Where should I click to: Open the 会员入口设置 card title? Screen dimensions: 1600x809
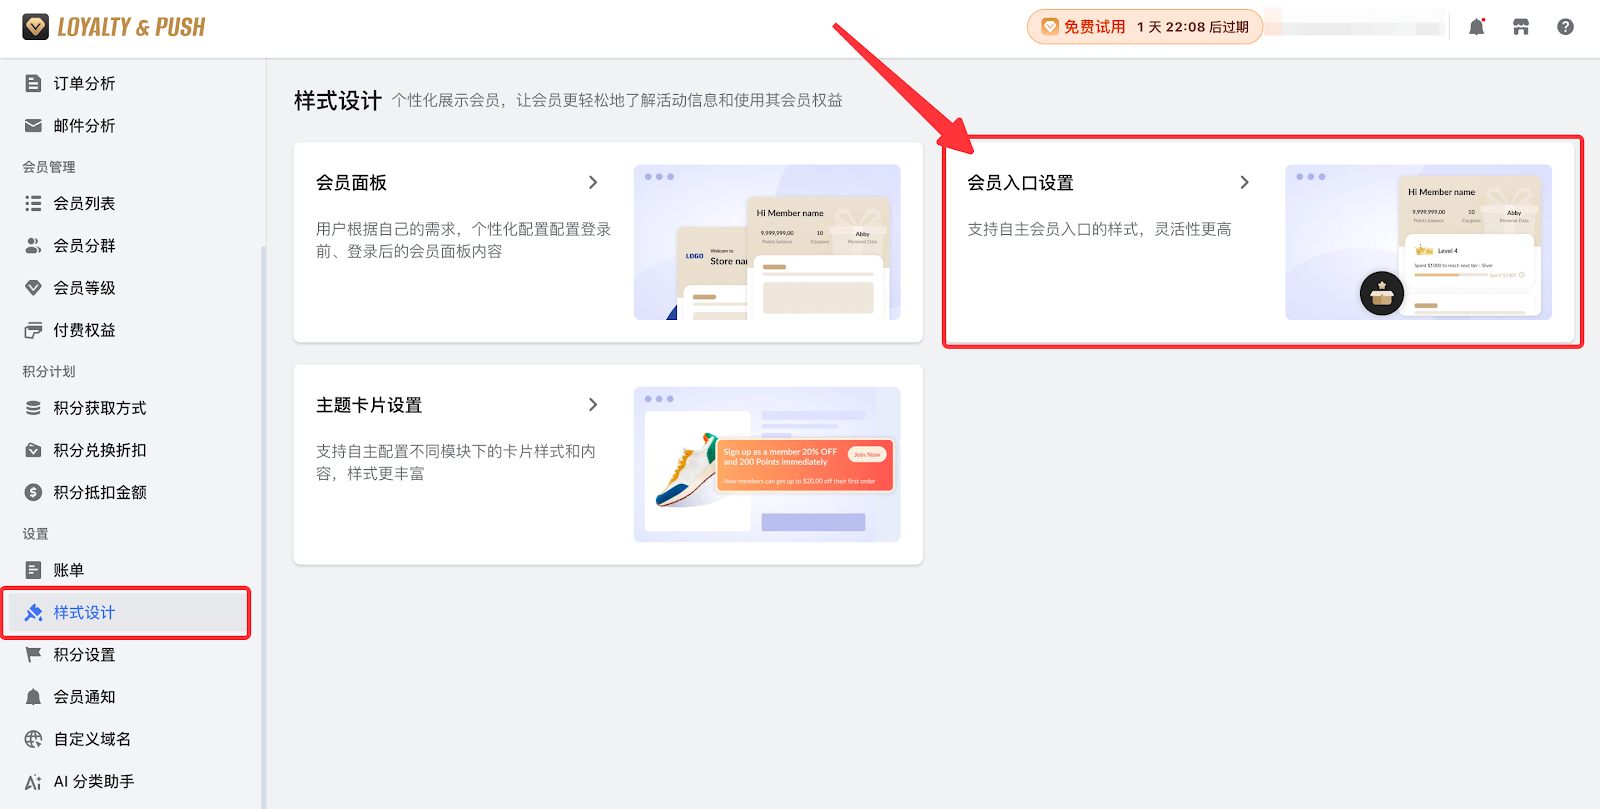pos(1020,183)
